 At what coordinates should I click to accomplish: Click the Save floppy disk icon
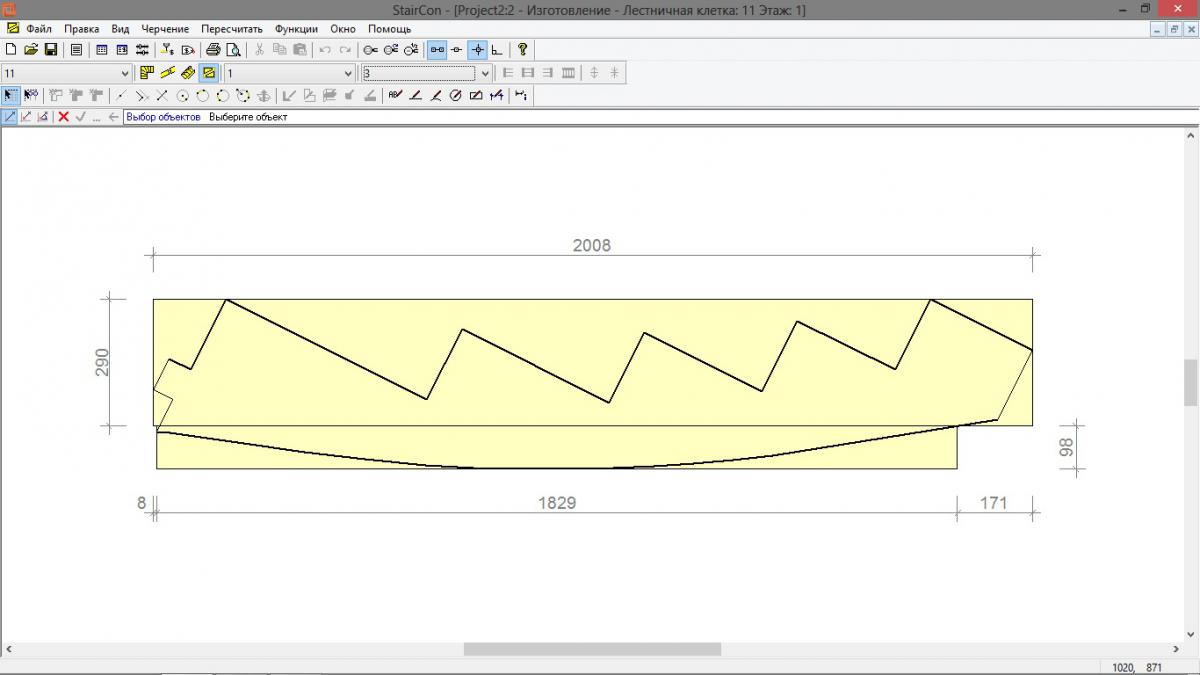50,49
